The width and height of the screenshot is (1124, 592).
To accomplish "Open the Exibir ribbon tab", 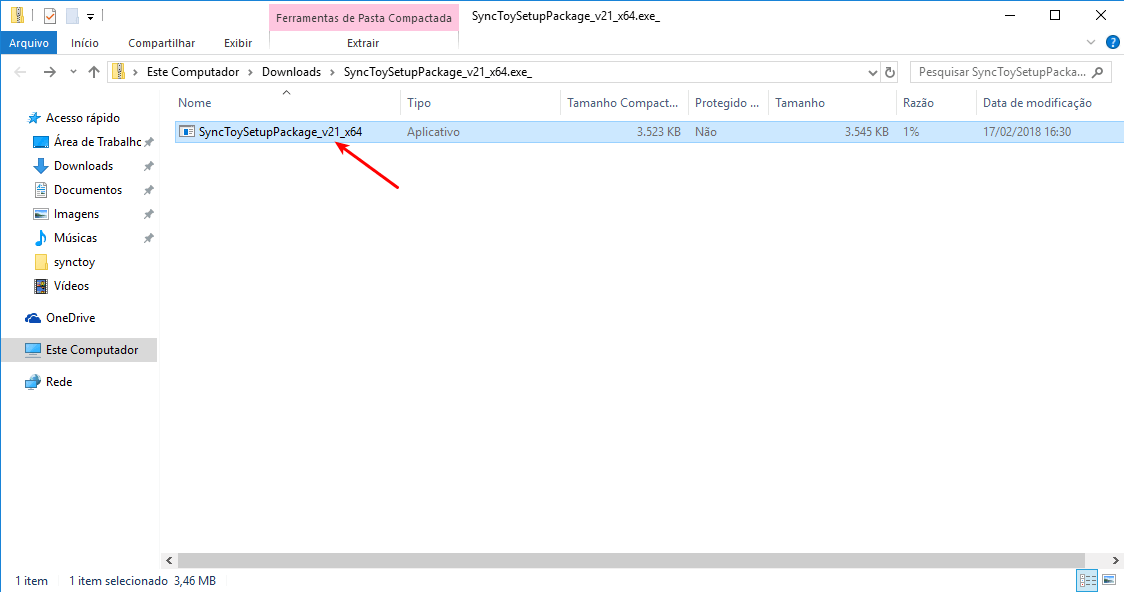I will click(x=238, y=43).
